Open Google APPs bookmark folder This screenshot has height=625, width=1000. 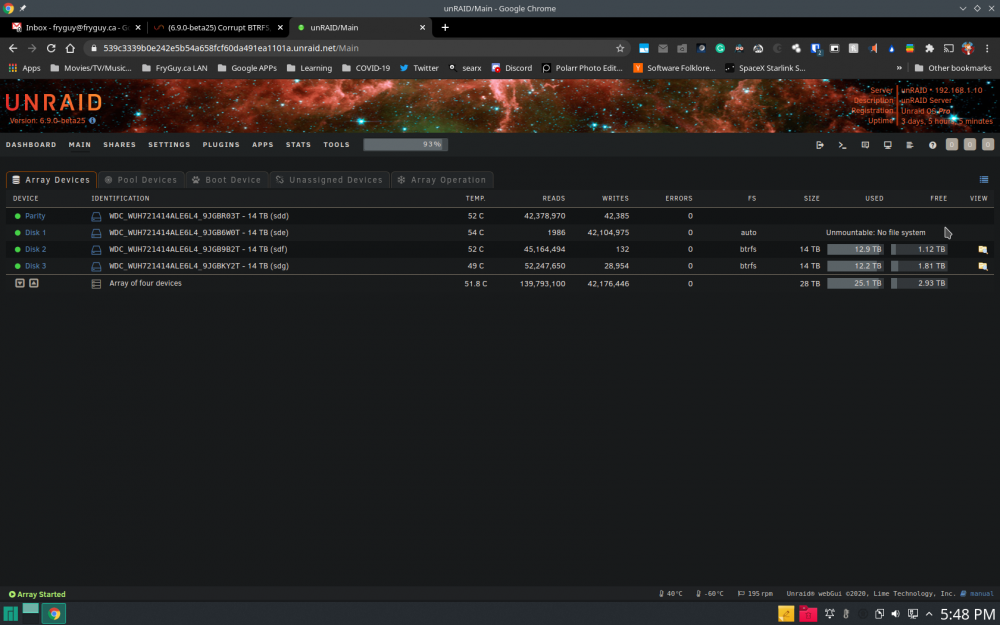tap(247, 68)
